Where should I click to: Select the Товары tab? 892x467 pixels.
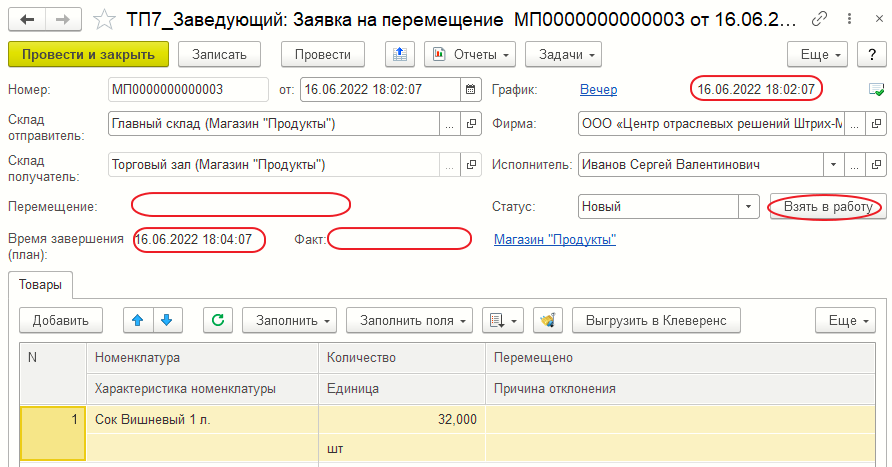41,285
